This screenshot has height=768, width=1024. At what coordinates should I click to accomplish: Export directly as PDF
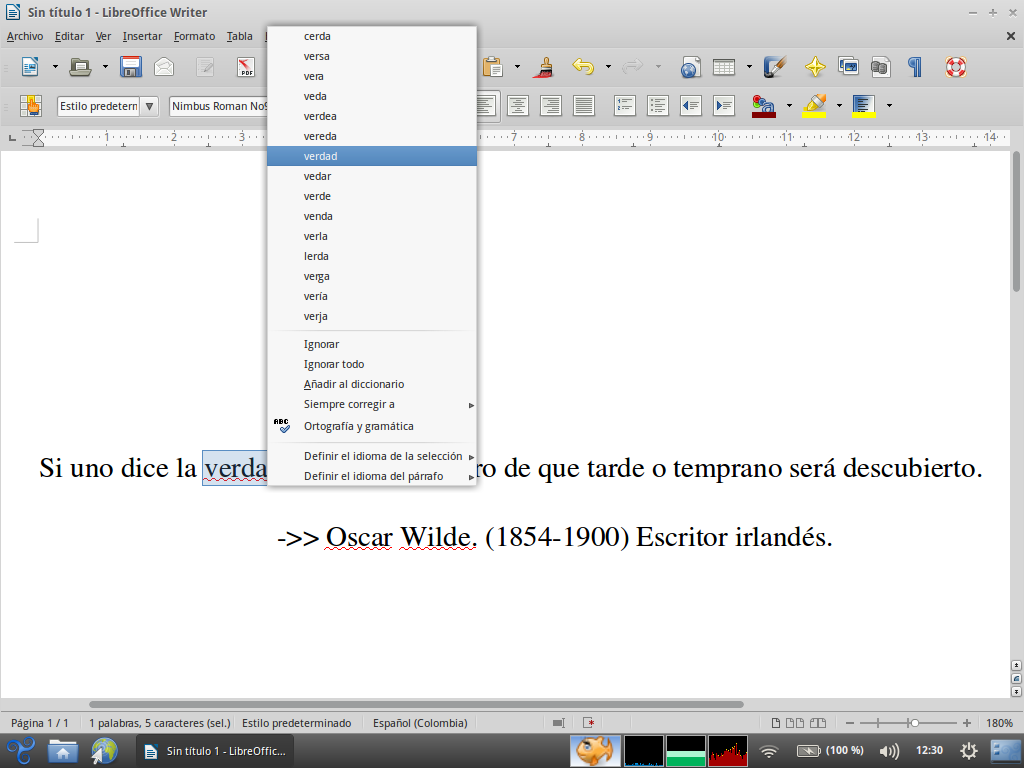[x=246, y=67]
